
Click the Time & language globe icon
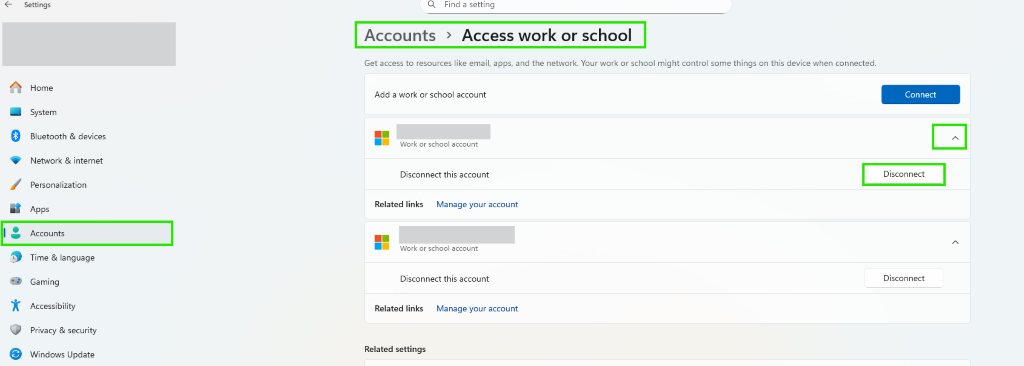(x=16, y=258)
